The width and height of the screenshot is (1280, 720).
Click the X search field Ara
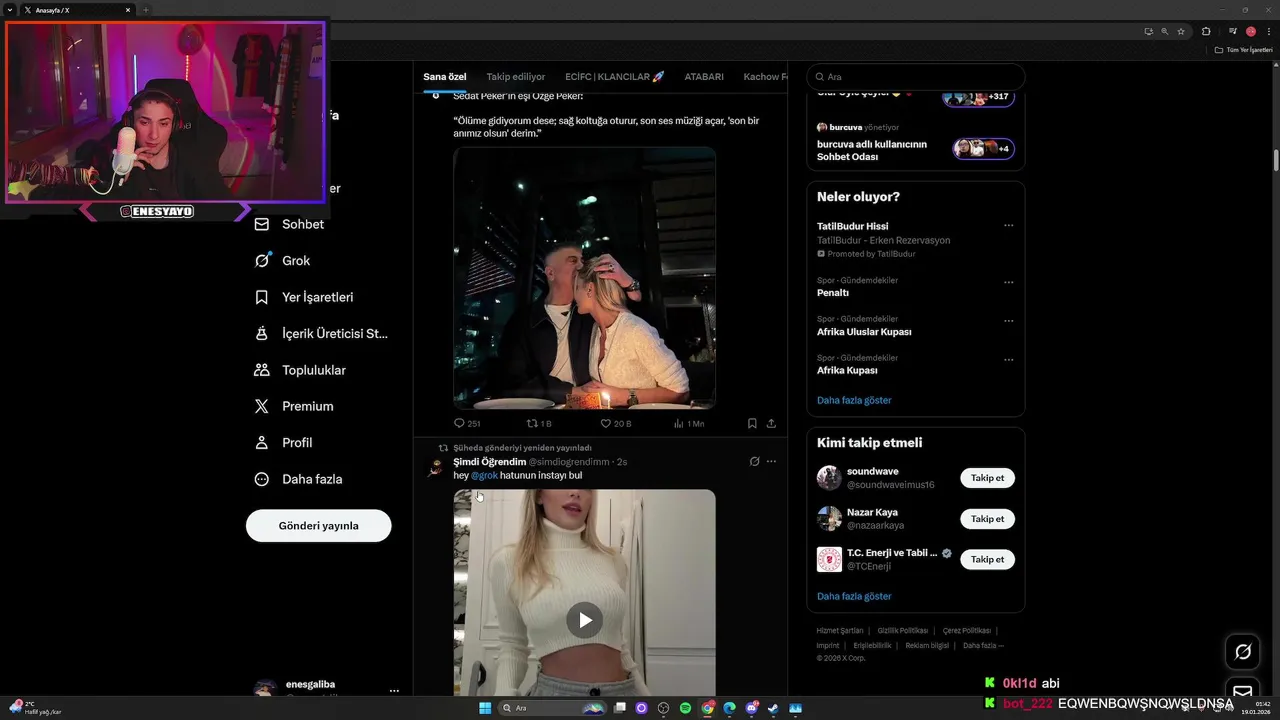tap(915, 77)
